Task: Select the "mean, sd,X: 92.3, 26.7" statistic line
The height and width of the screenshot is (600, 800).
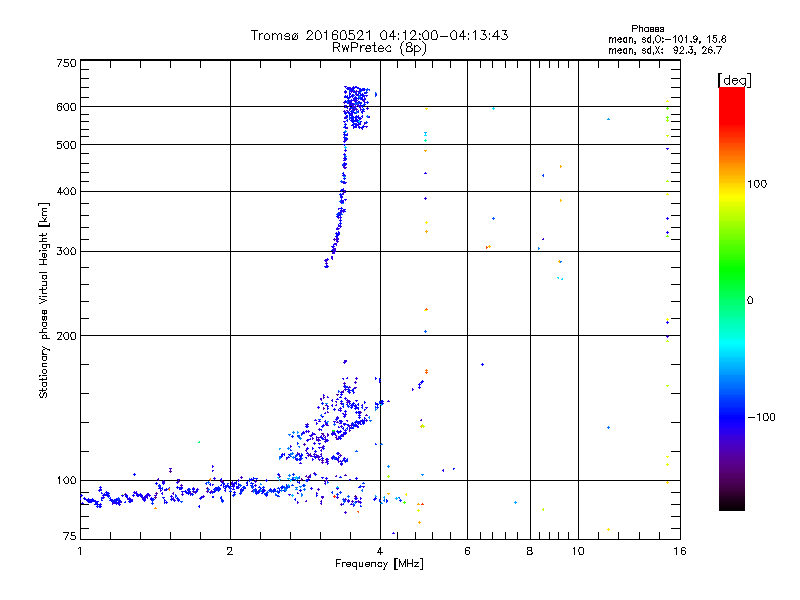Action: 665,51
